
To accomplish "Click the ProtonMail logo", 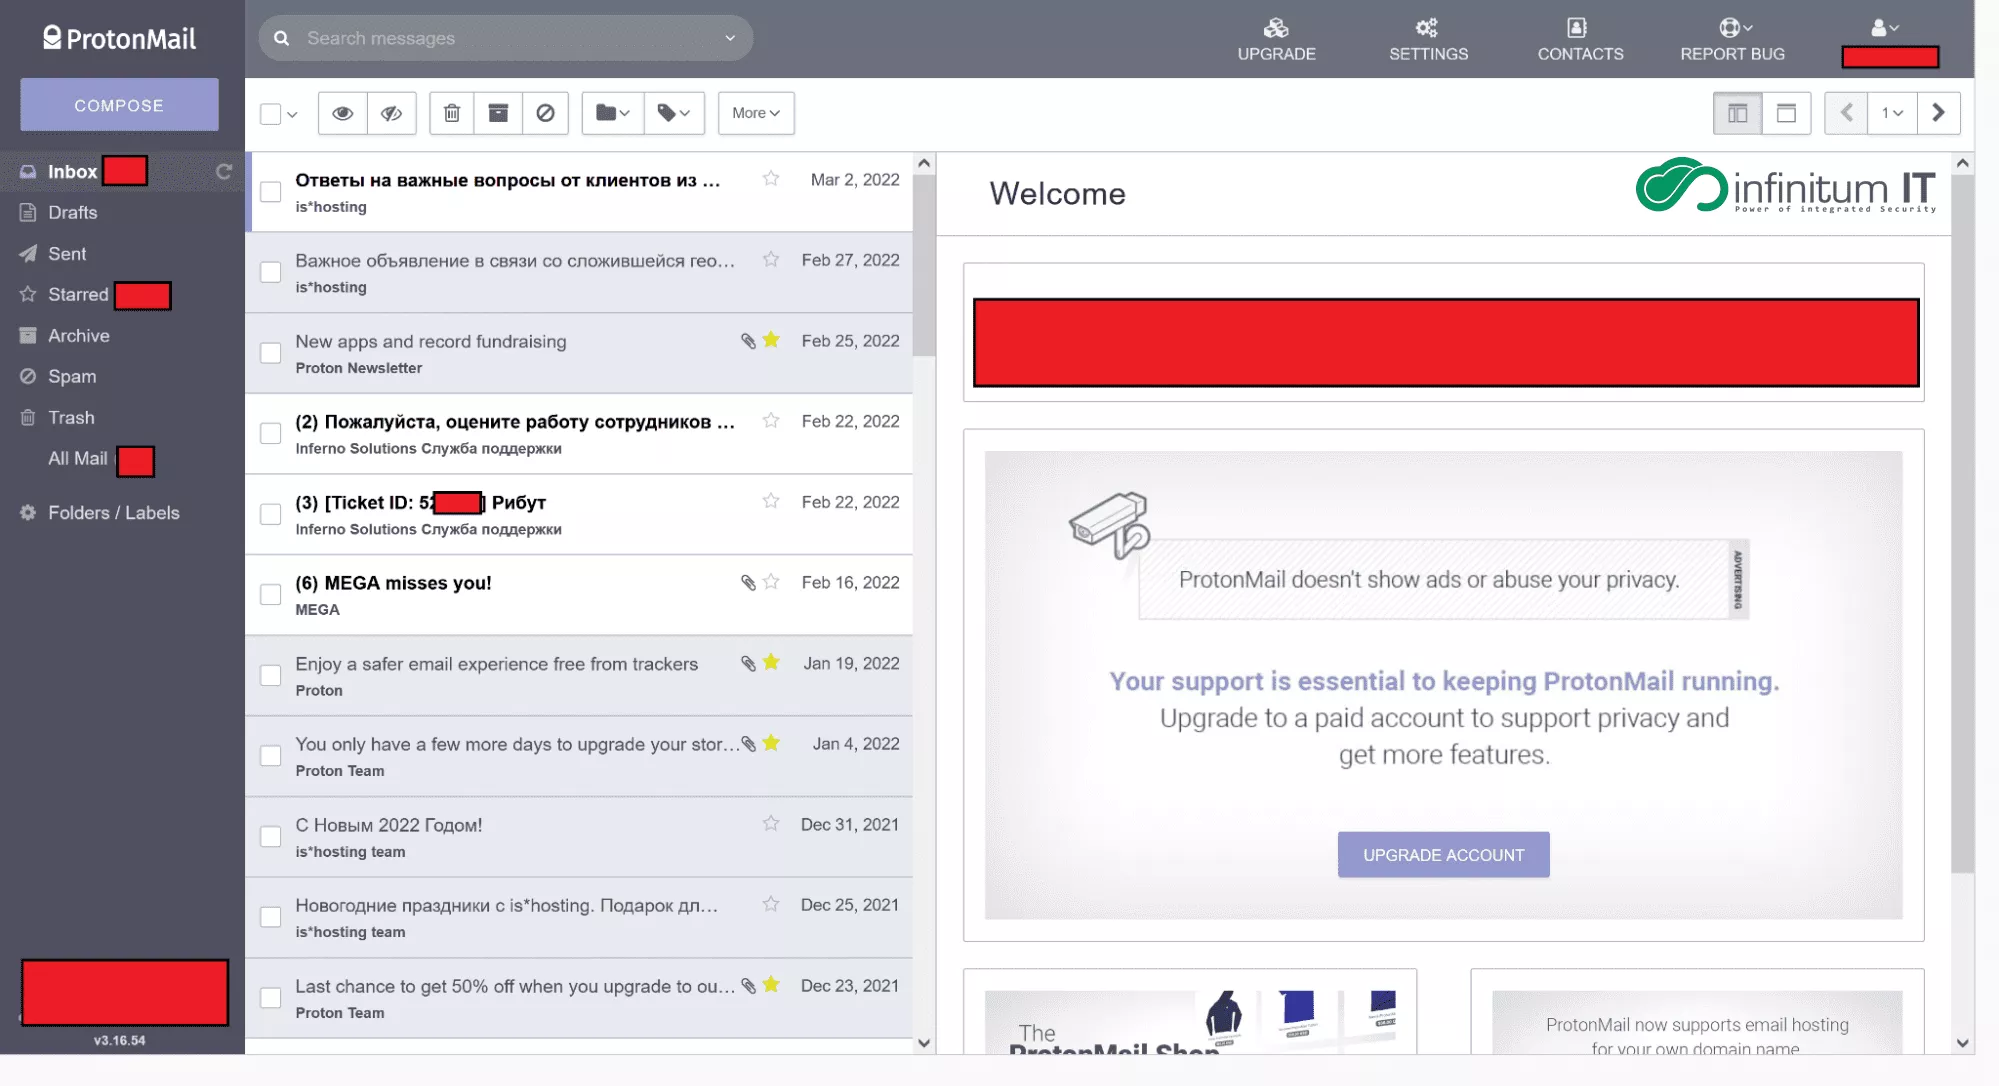I will coord(119,38).
